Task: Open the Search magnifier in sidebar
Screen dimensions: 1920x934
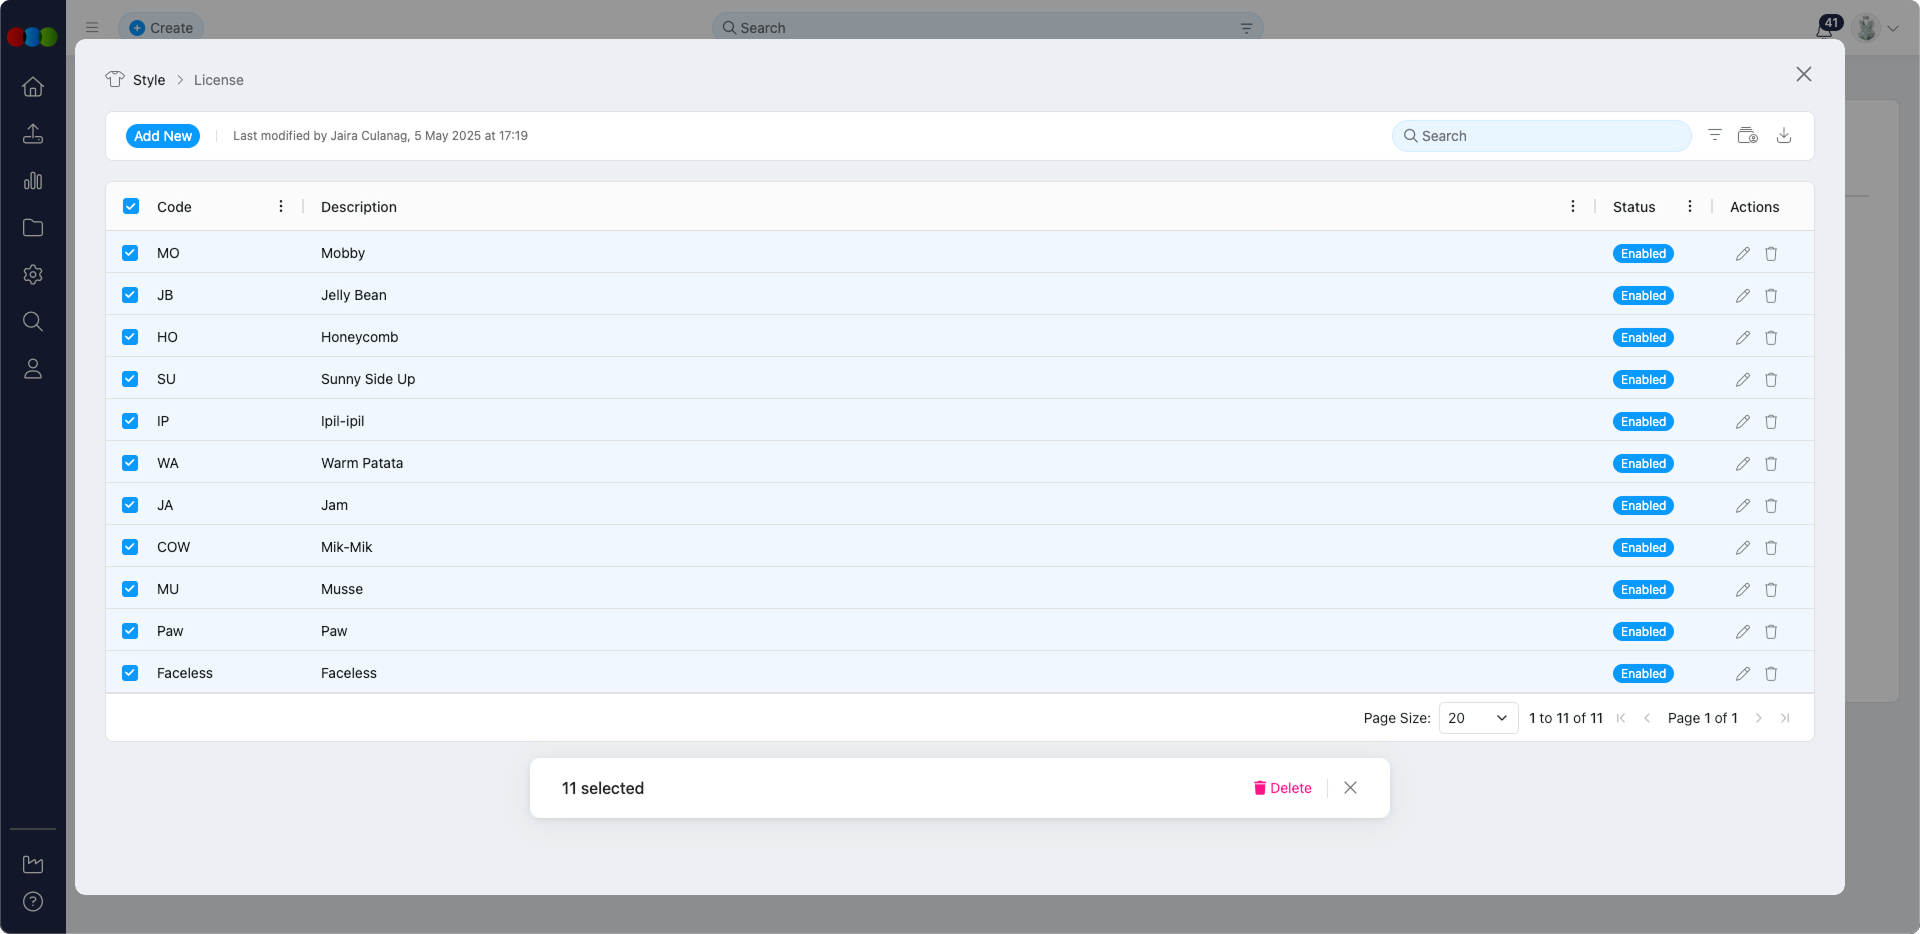Action: pos(33,321)
